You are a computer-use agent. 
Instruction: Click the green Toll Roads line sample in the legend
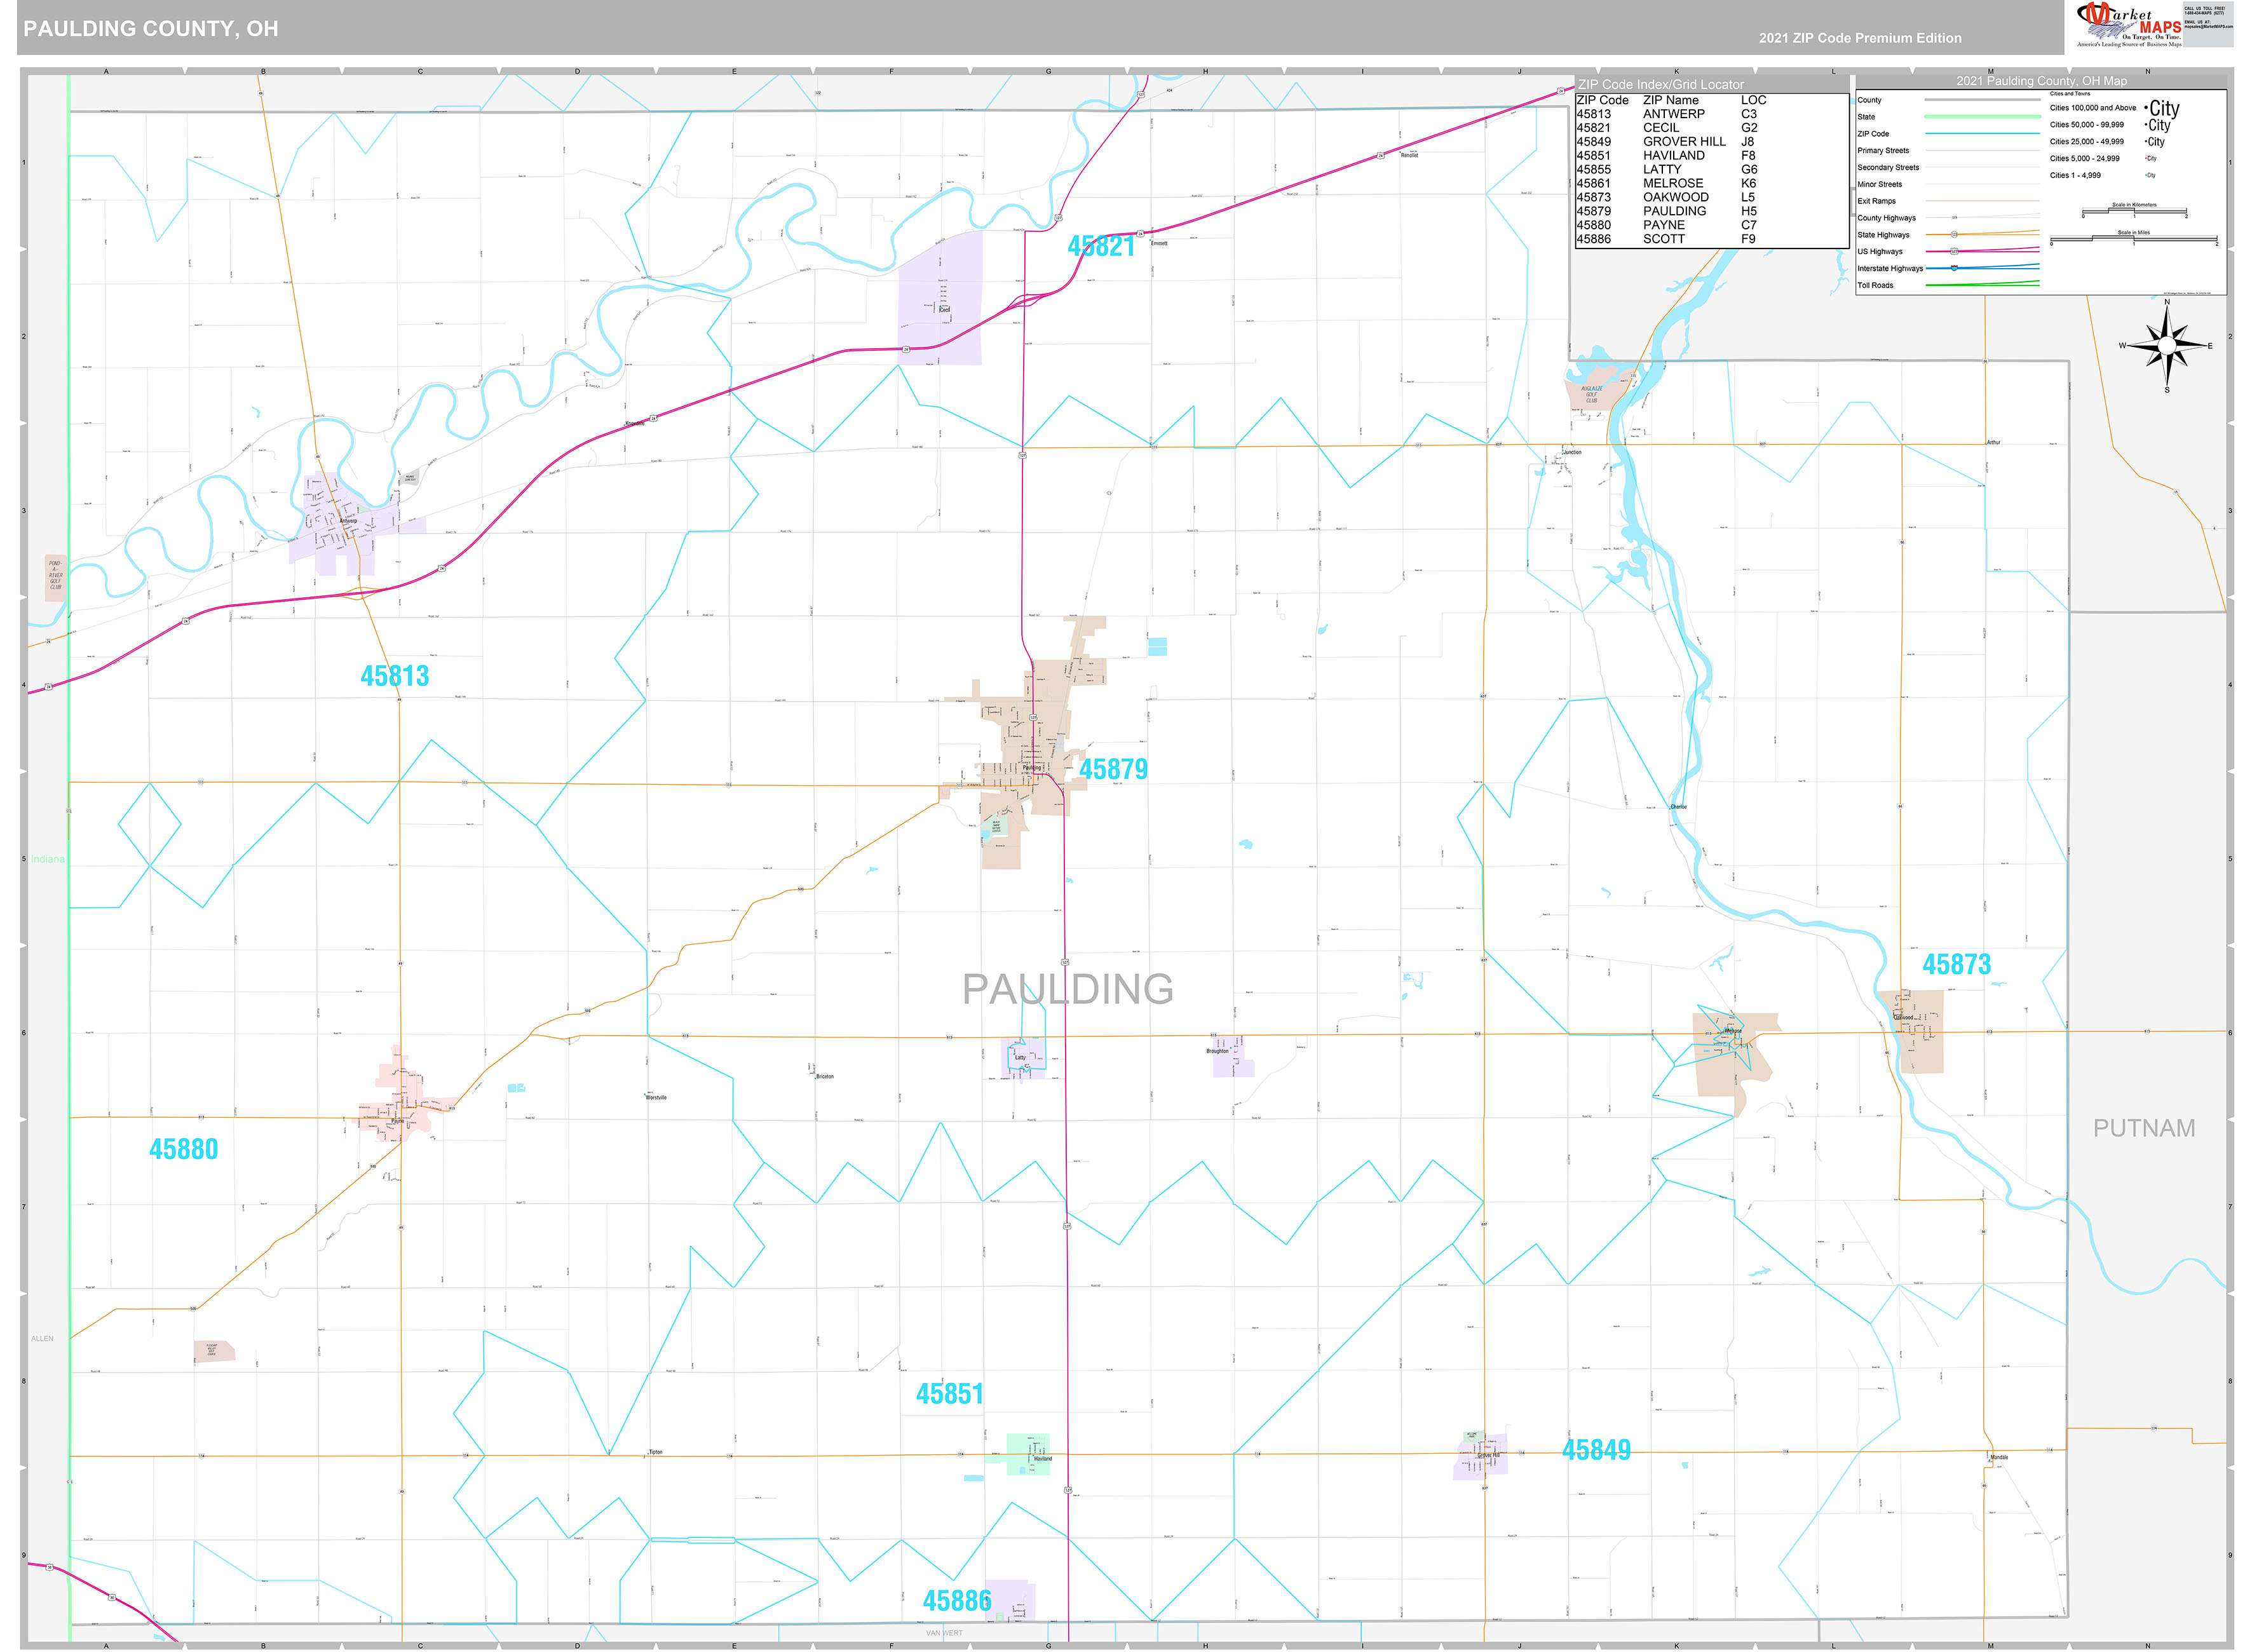pos(1982,284)
